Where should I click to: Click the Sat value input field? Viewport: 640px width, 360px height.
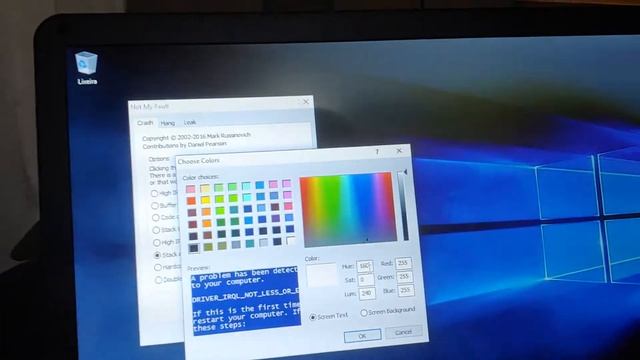pyautogui.click(x=366, y=280)
